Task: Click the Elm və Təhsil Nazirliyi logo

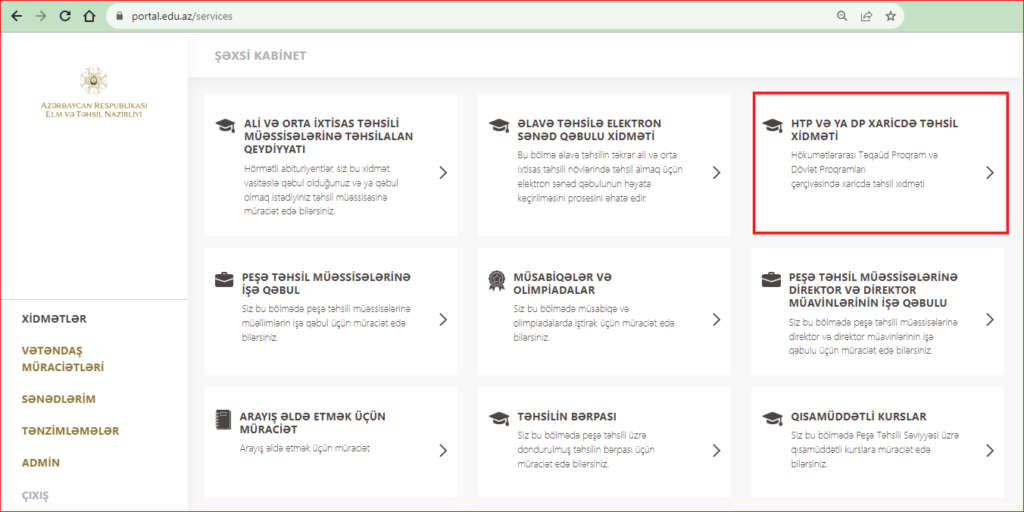Action: click(x=95, y=80)
